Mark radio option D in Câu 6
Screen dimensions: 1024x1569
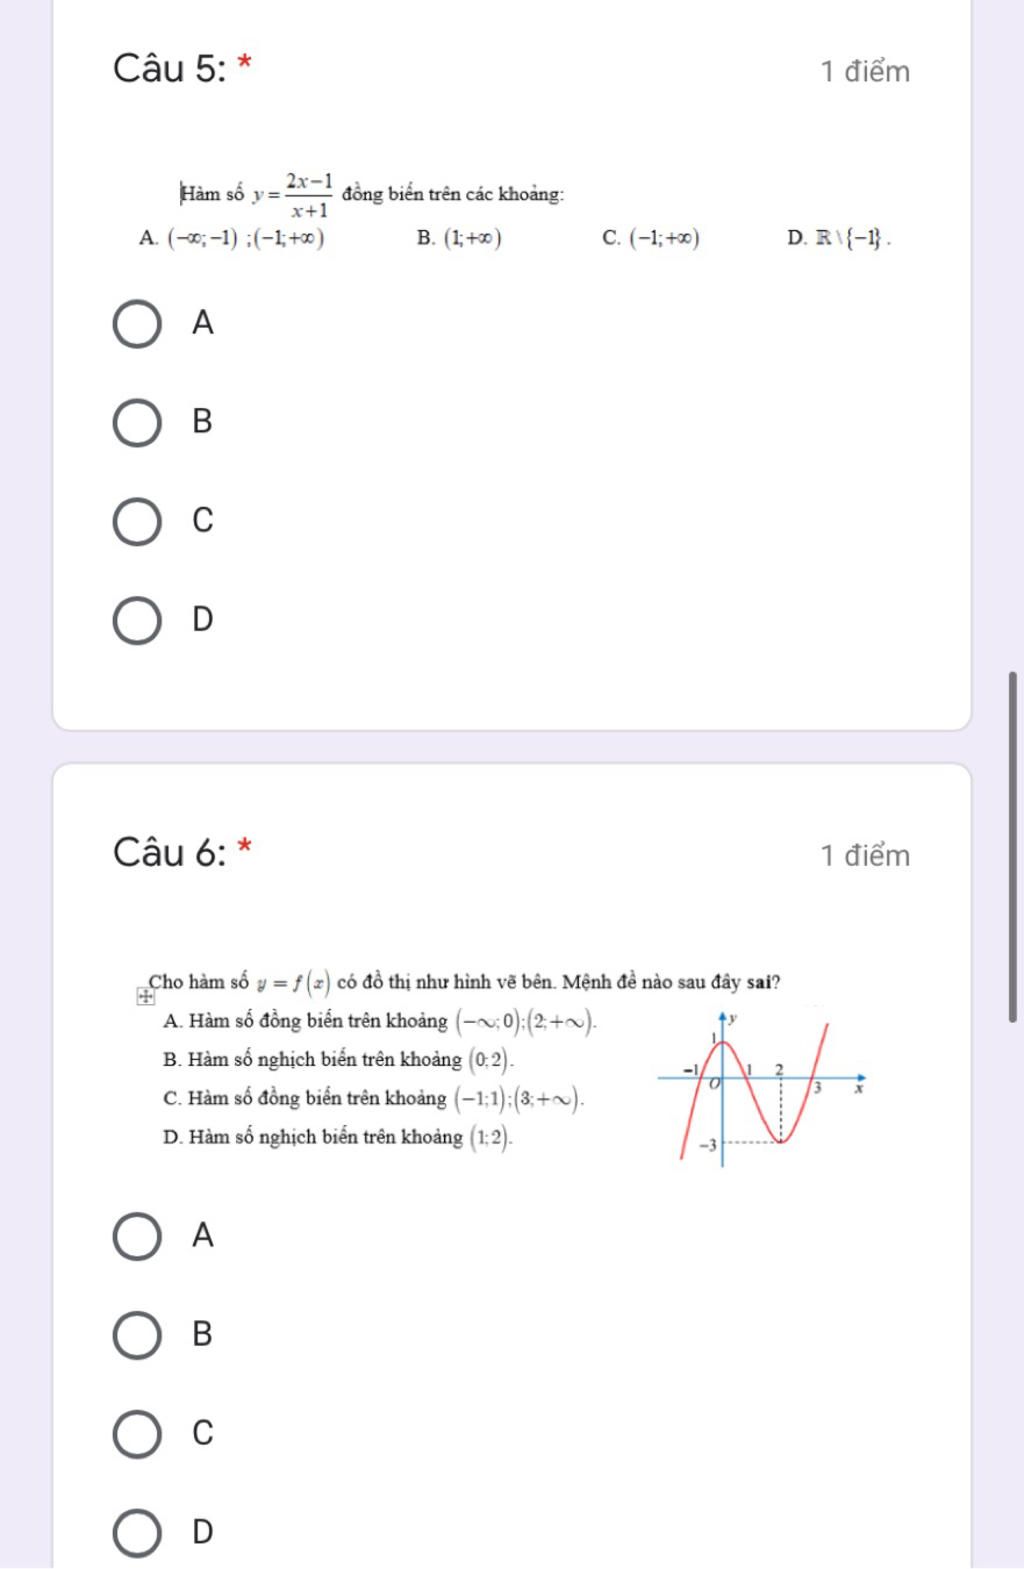point(137,1533)
